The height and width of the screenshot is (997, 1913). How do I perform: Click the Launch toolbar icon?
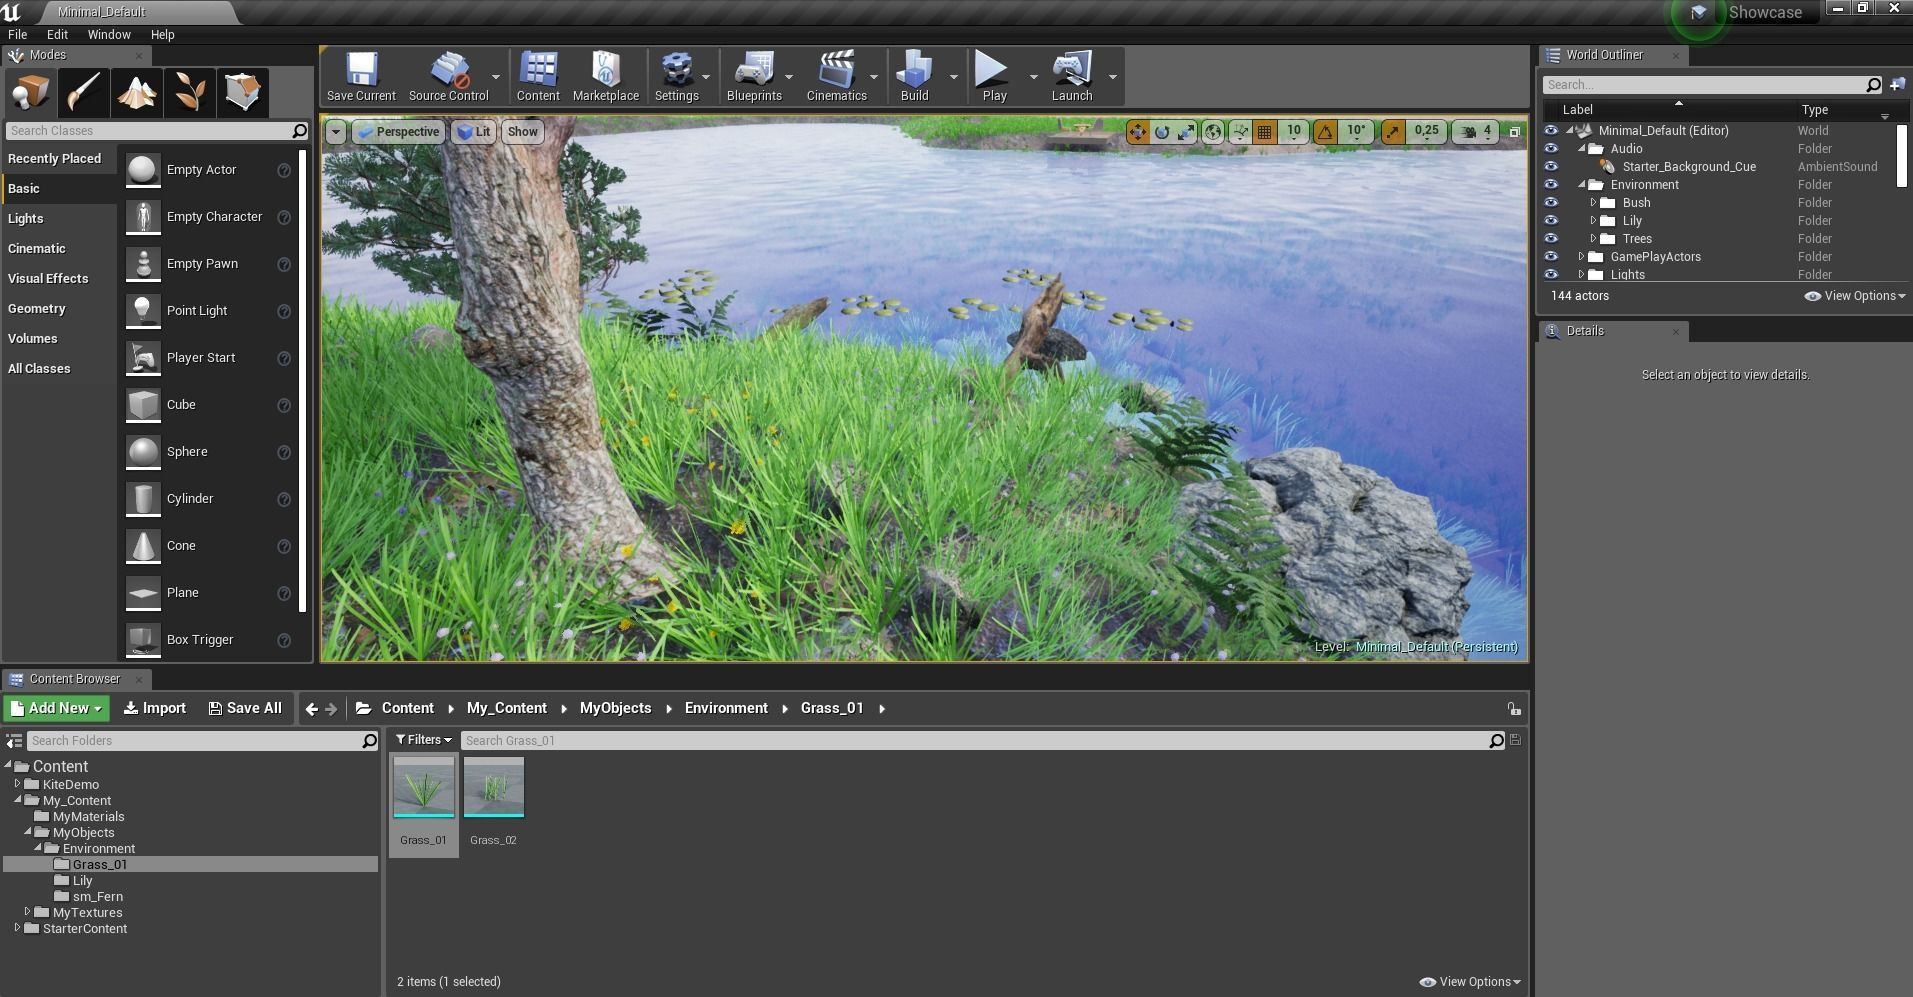pos(1072,76)
